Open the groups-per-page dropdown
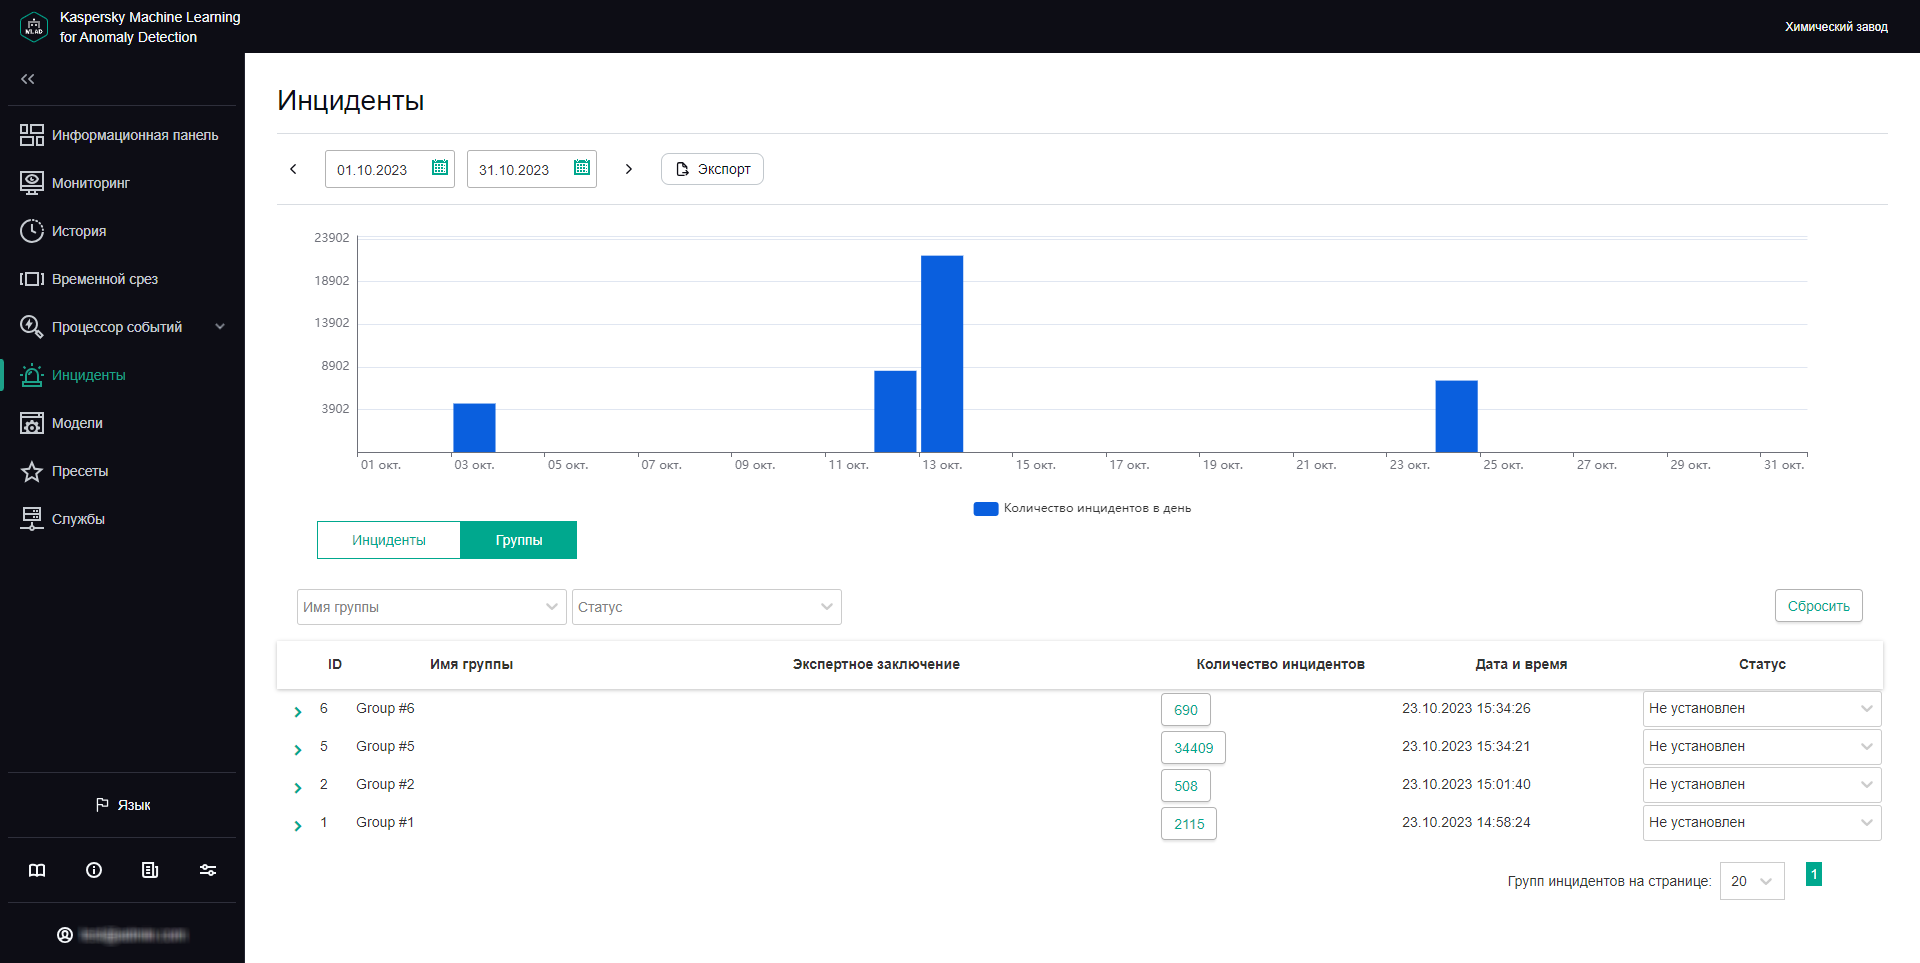This screenshot has width=1920, height=963. click(1751, 881)
